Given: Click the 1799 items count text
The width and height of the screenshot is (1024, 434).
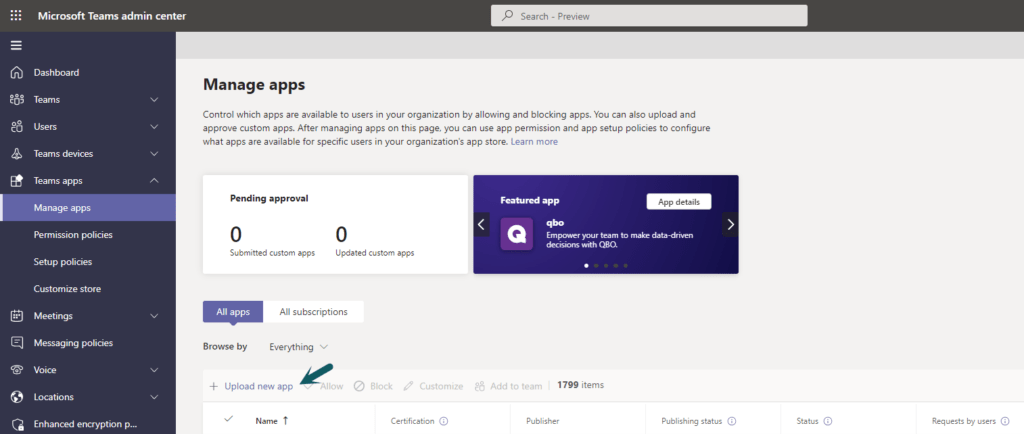Looking at the screenshot, I should click(x=581, y=385).
